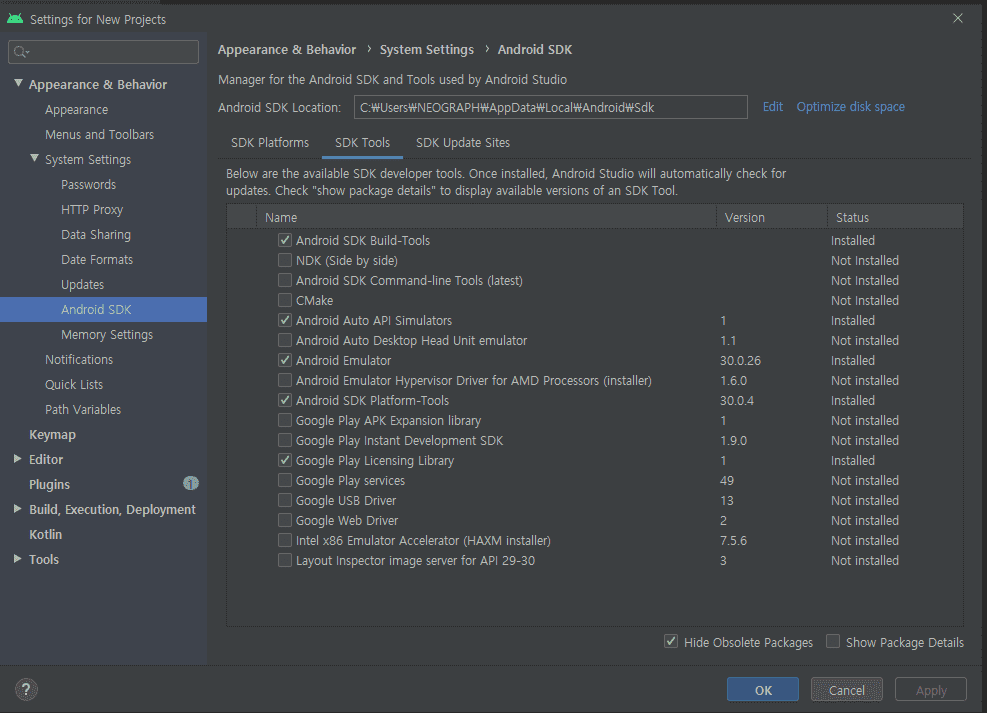Toggle Hide Obsolete Packages checkbox
Viewport: 987px width, 713px height.
coord(671,642)
